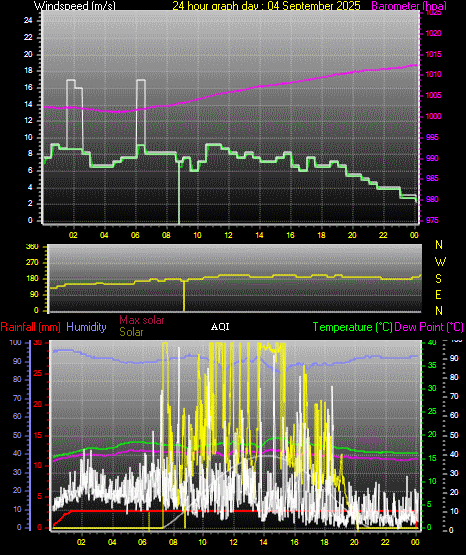Click the blue "Humidity" legend label

[x=86, y=327]
